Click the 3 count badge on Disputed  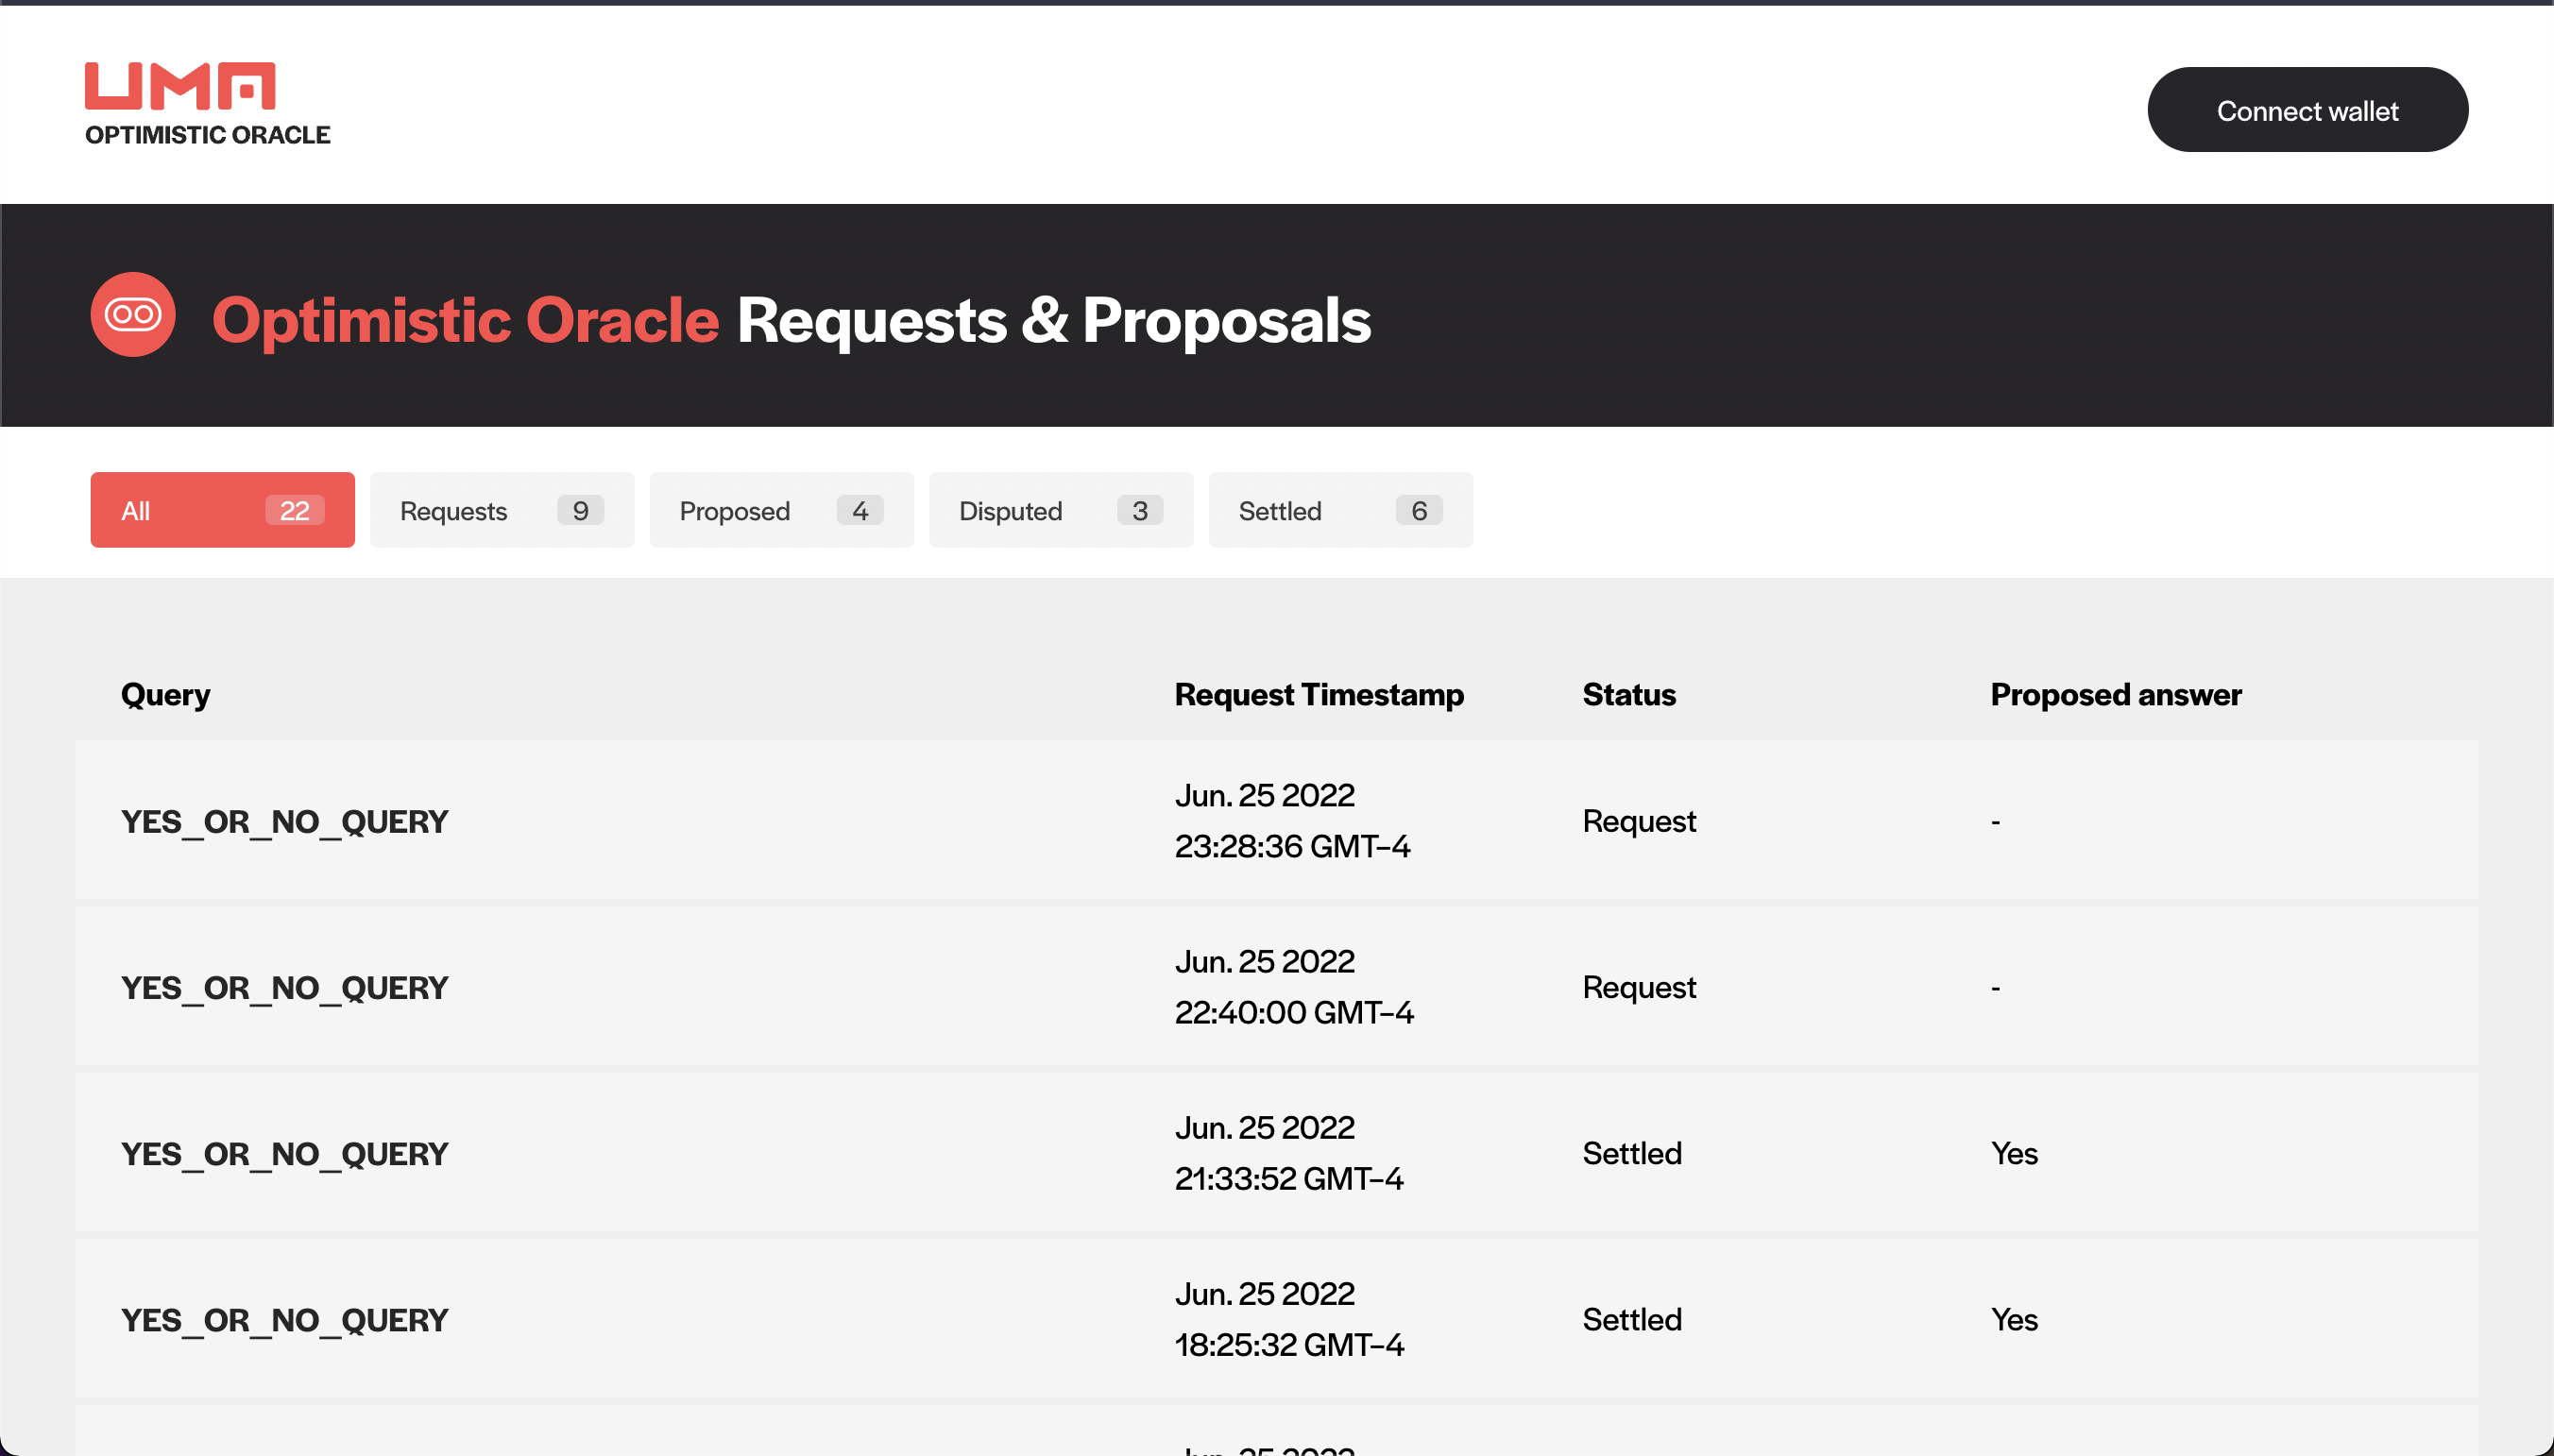[1140, 510]
